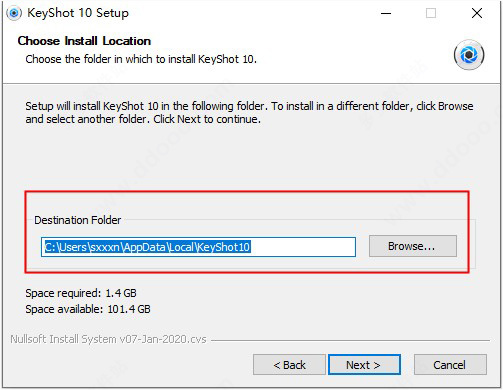Close the KeyShot 10 Setup dialog
The image size is (503, 390).
pyautogui.click(x=477, y=13)
